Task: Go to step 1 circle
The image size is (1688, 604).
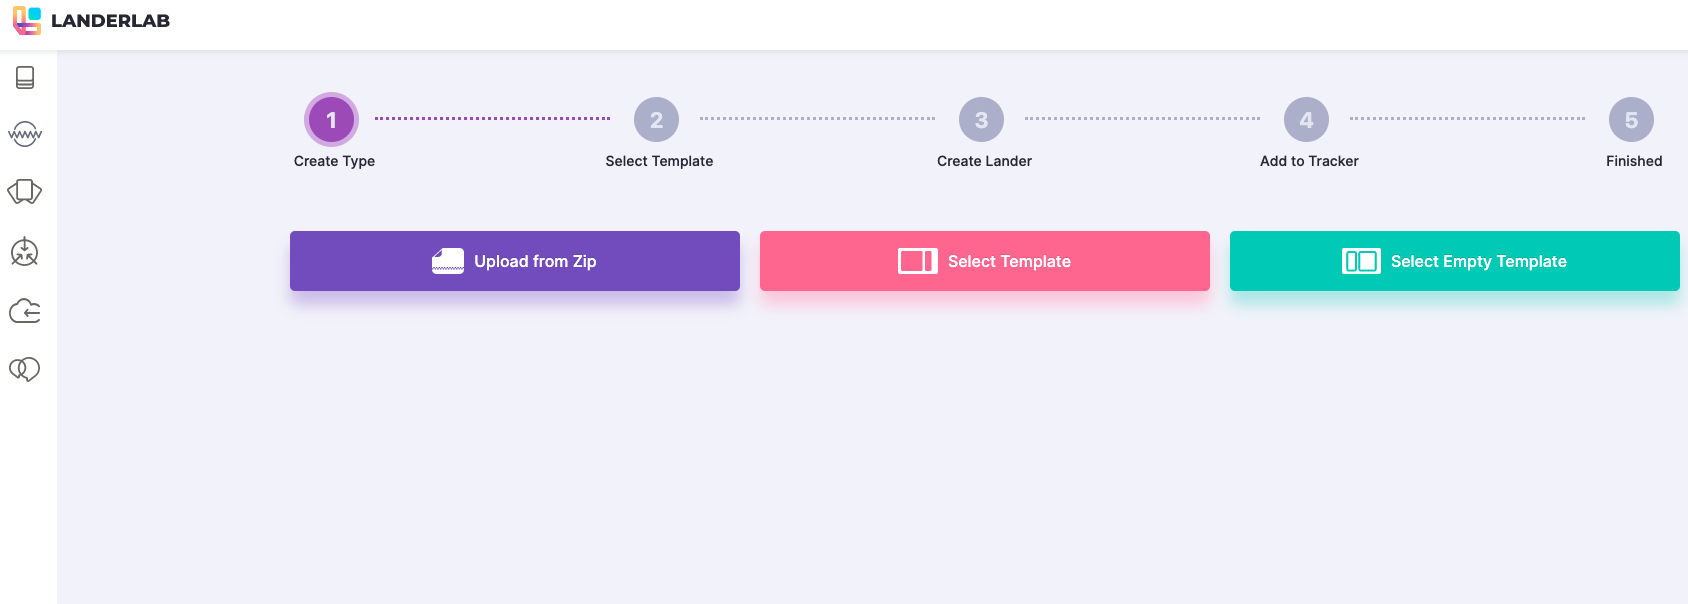Action: (x=332, y=120)
